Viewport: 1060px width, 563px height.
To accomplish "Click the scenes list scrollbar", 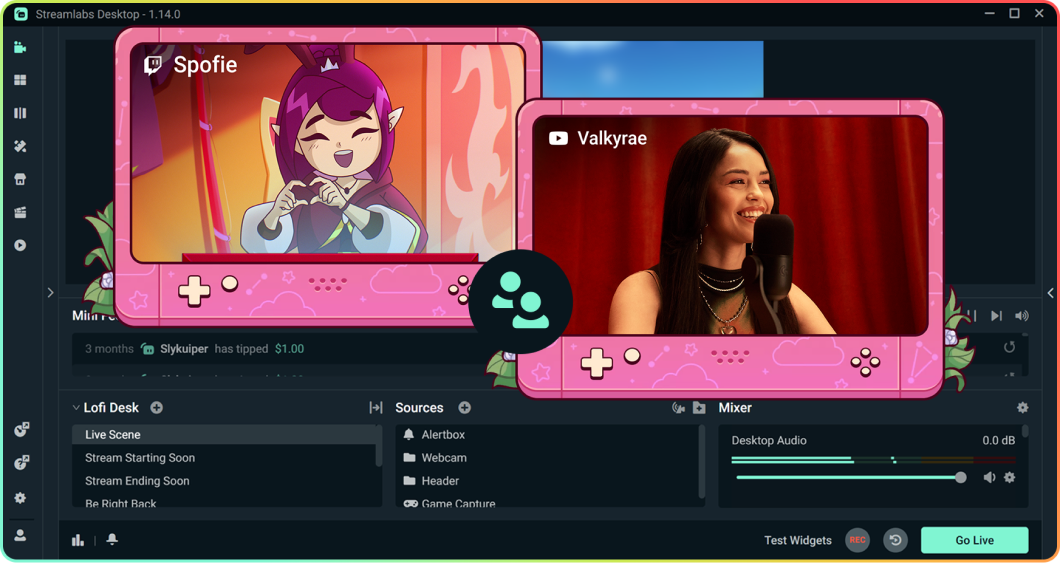I will 379,445.
